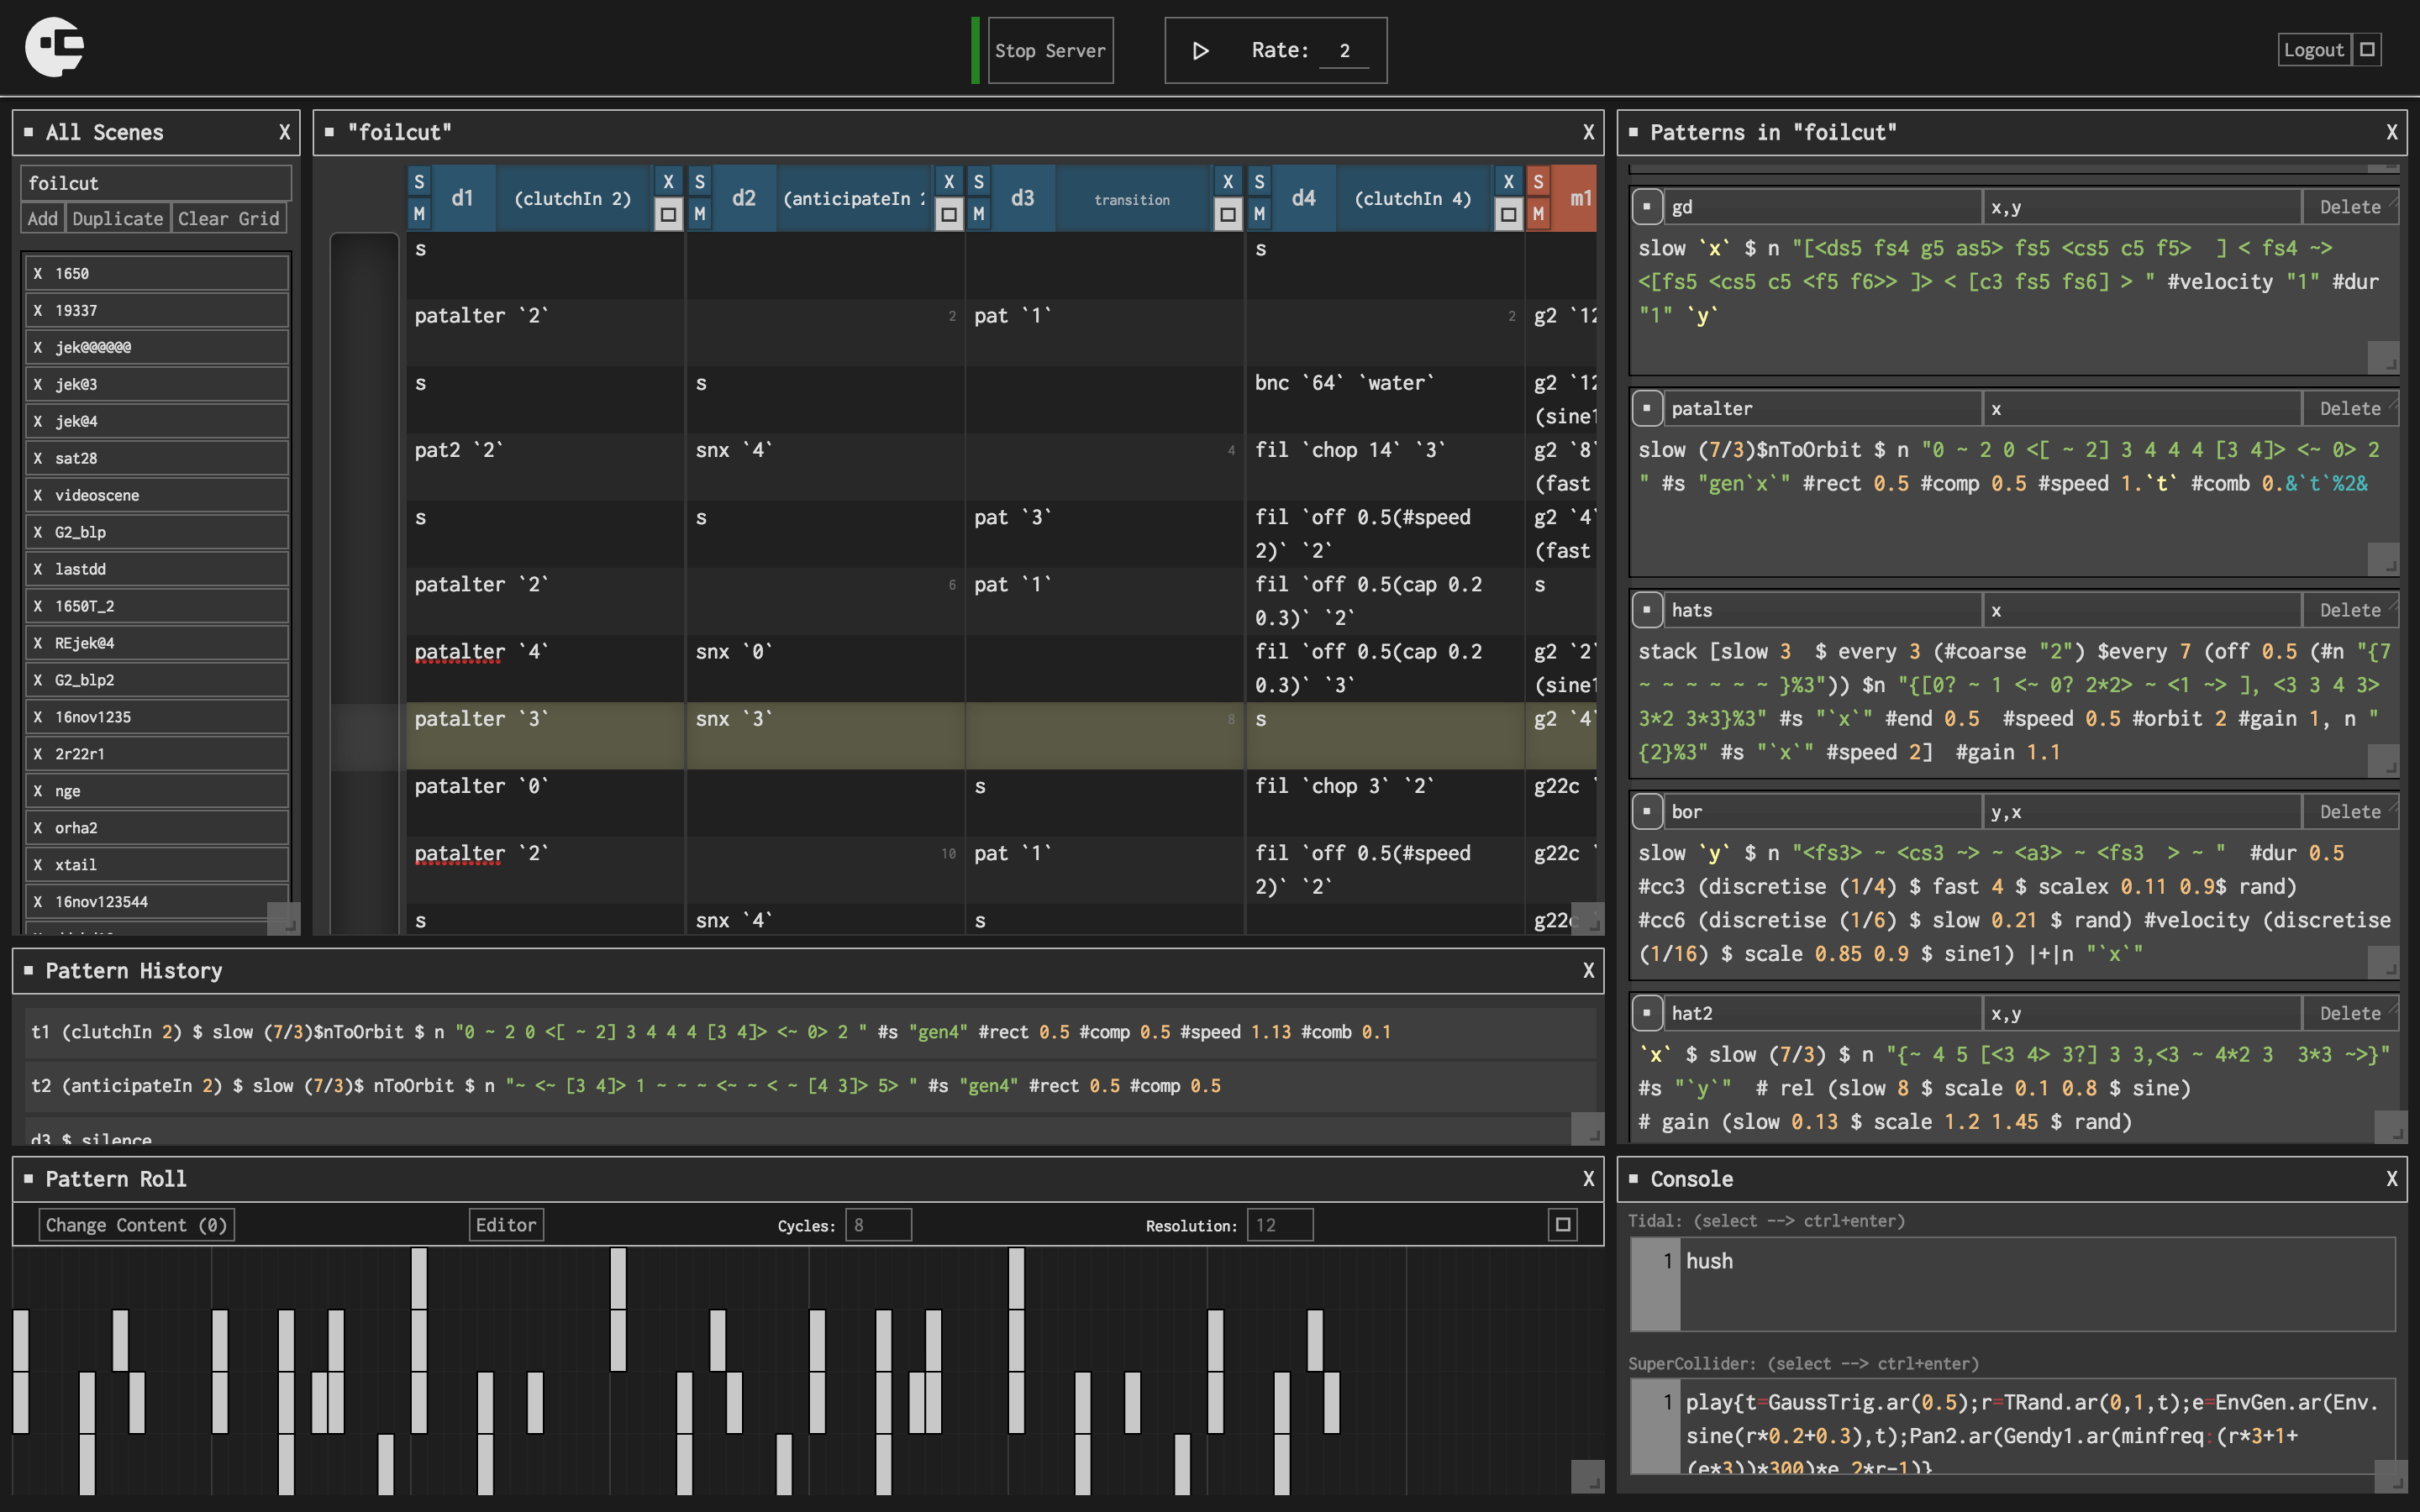The width and height of the screenshot is (2420, 1512).
Task: Click the square icon in d1 channel header
Action: coord(668,214)
